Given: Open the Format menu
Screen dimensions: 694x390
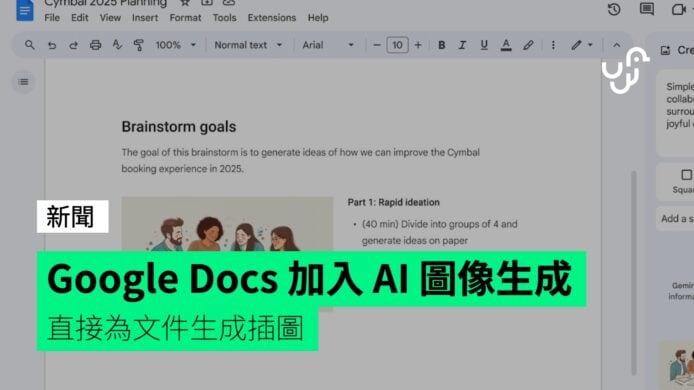Looking at the screenshot, I should coord(185,18).
